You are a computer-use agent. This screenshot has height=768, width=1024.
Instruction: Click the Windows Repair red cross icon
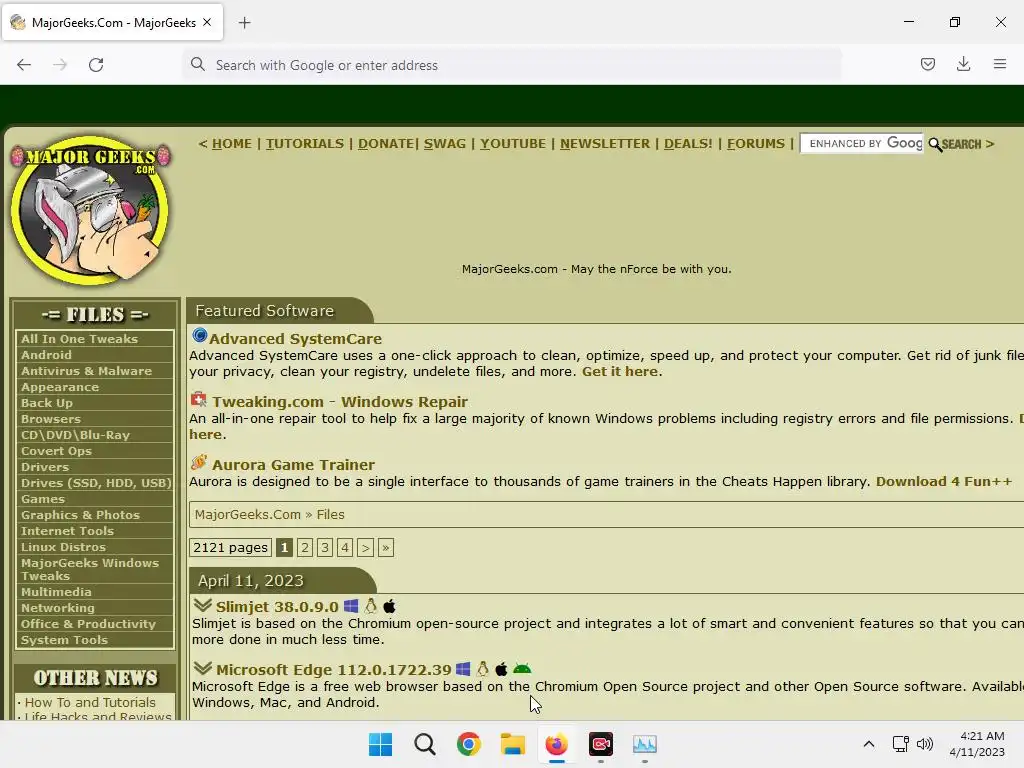(x=199, y=399)
